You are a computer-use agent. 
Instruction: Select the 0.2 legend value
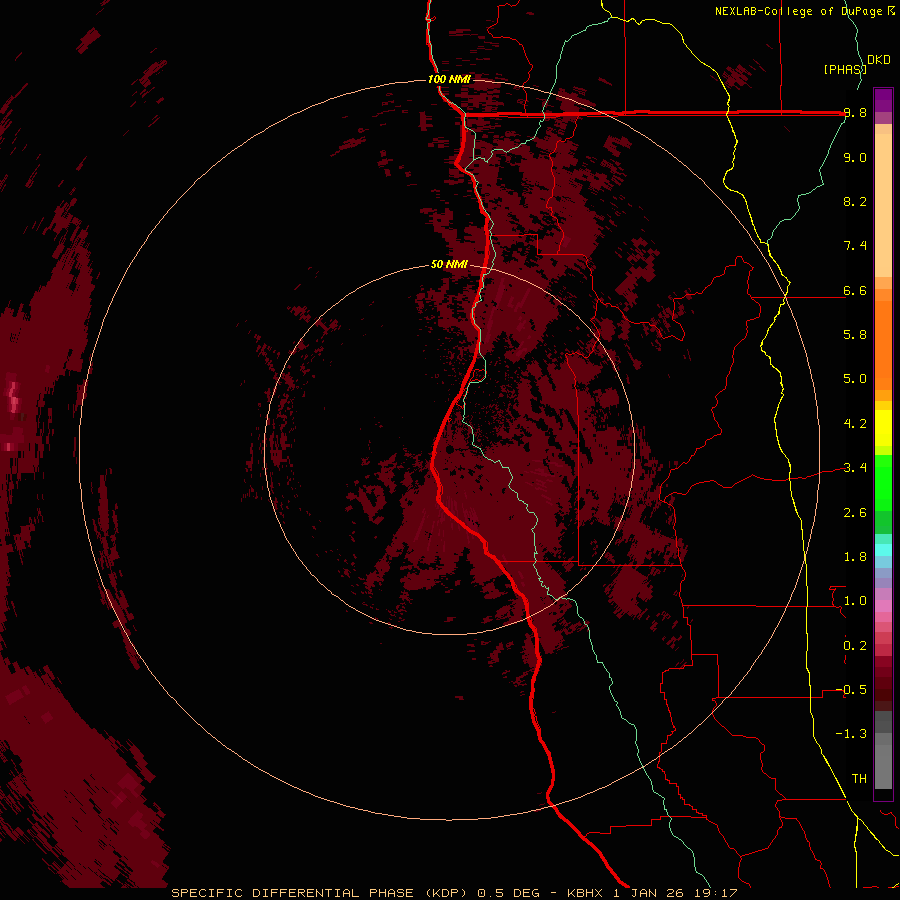(855, 646)
